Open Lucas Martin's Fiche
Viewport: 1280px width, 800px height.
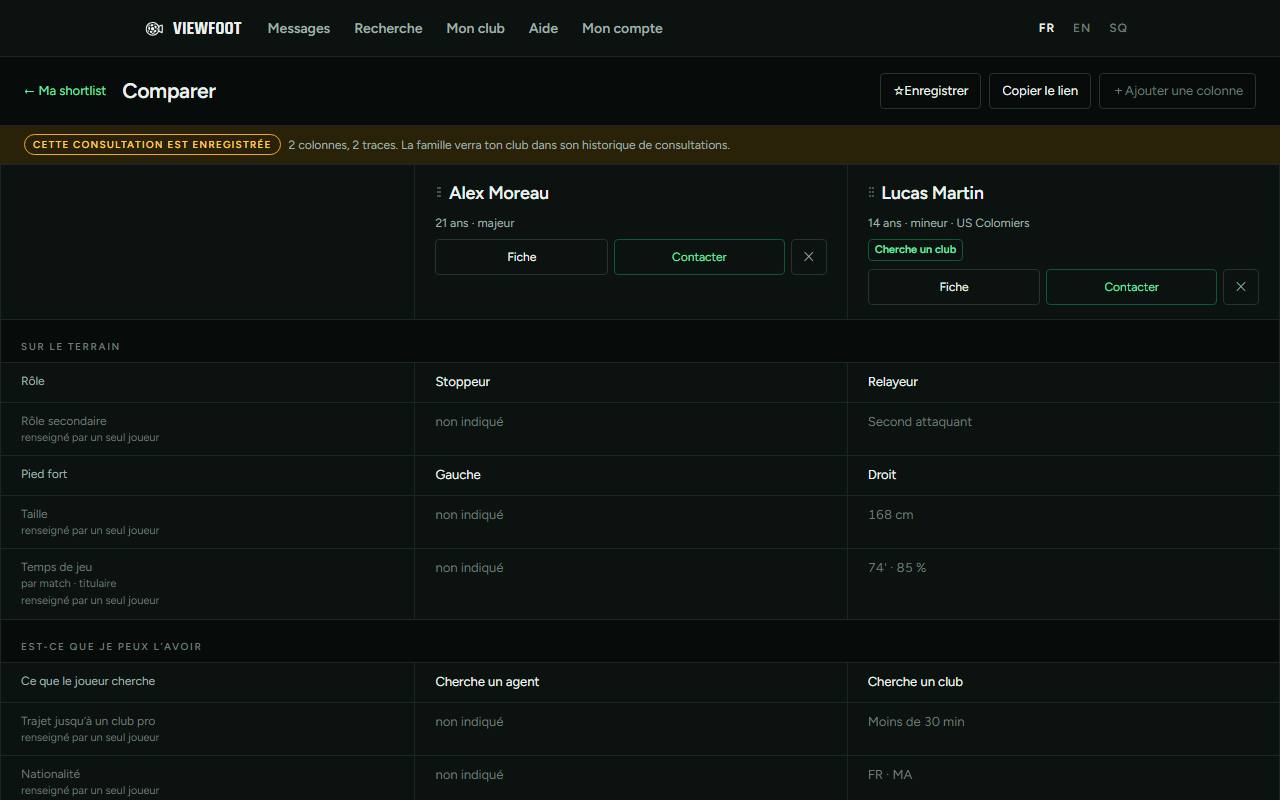click(x=953, y=287)
